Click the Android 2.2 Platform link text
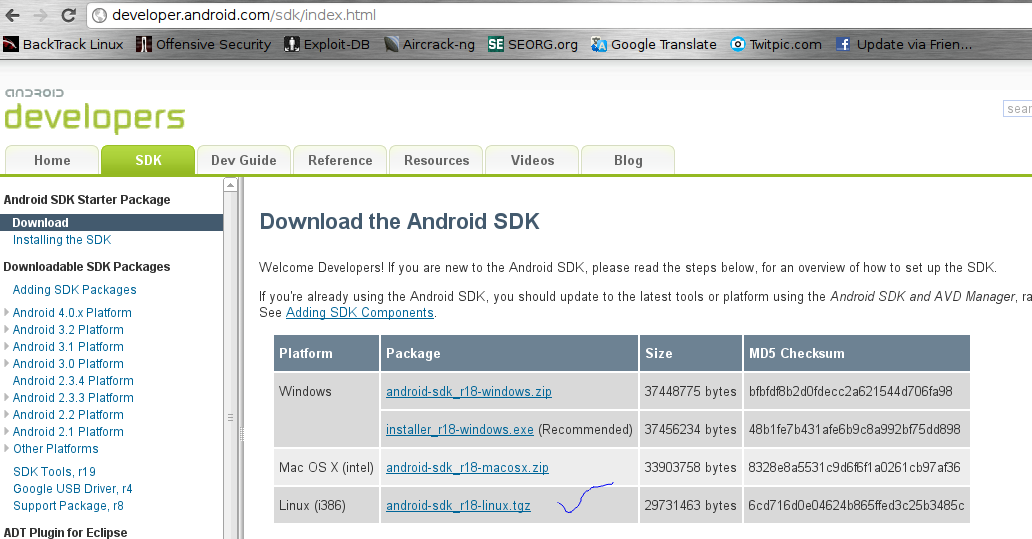Viewport: 1032px width, 539px height. click(x=68, y=415)
